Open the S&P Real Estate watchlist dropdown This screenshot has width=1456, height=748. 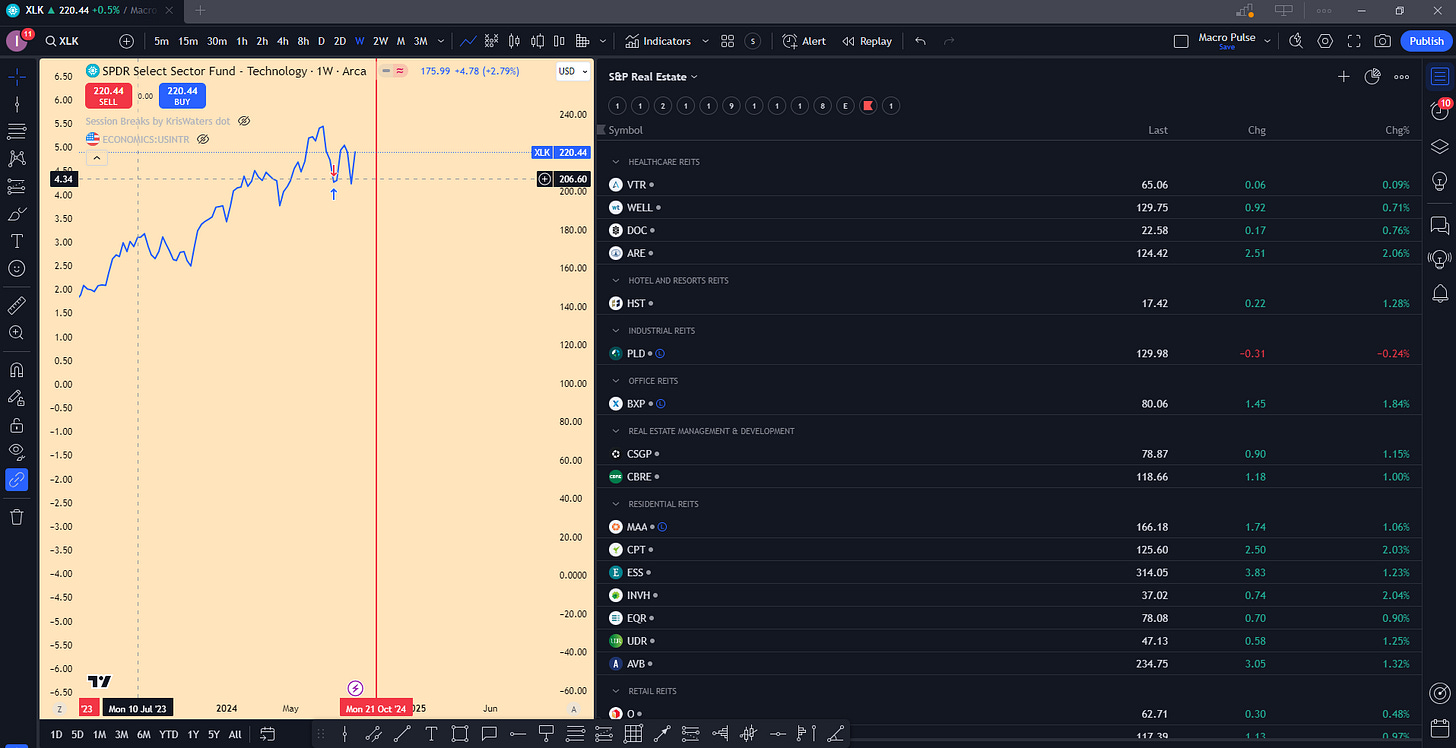tap(653, 76)
